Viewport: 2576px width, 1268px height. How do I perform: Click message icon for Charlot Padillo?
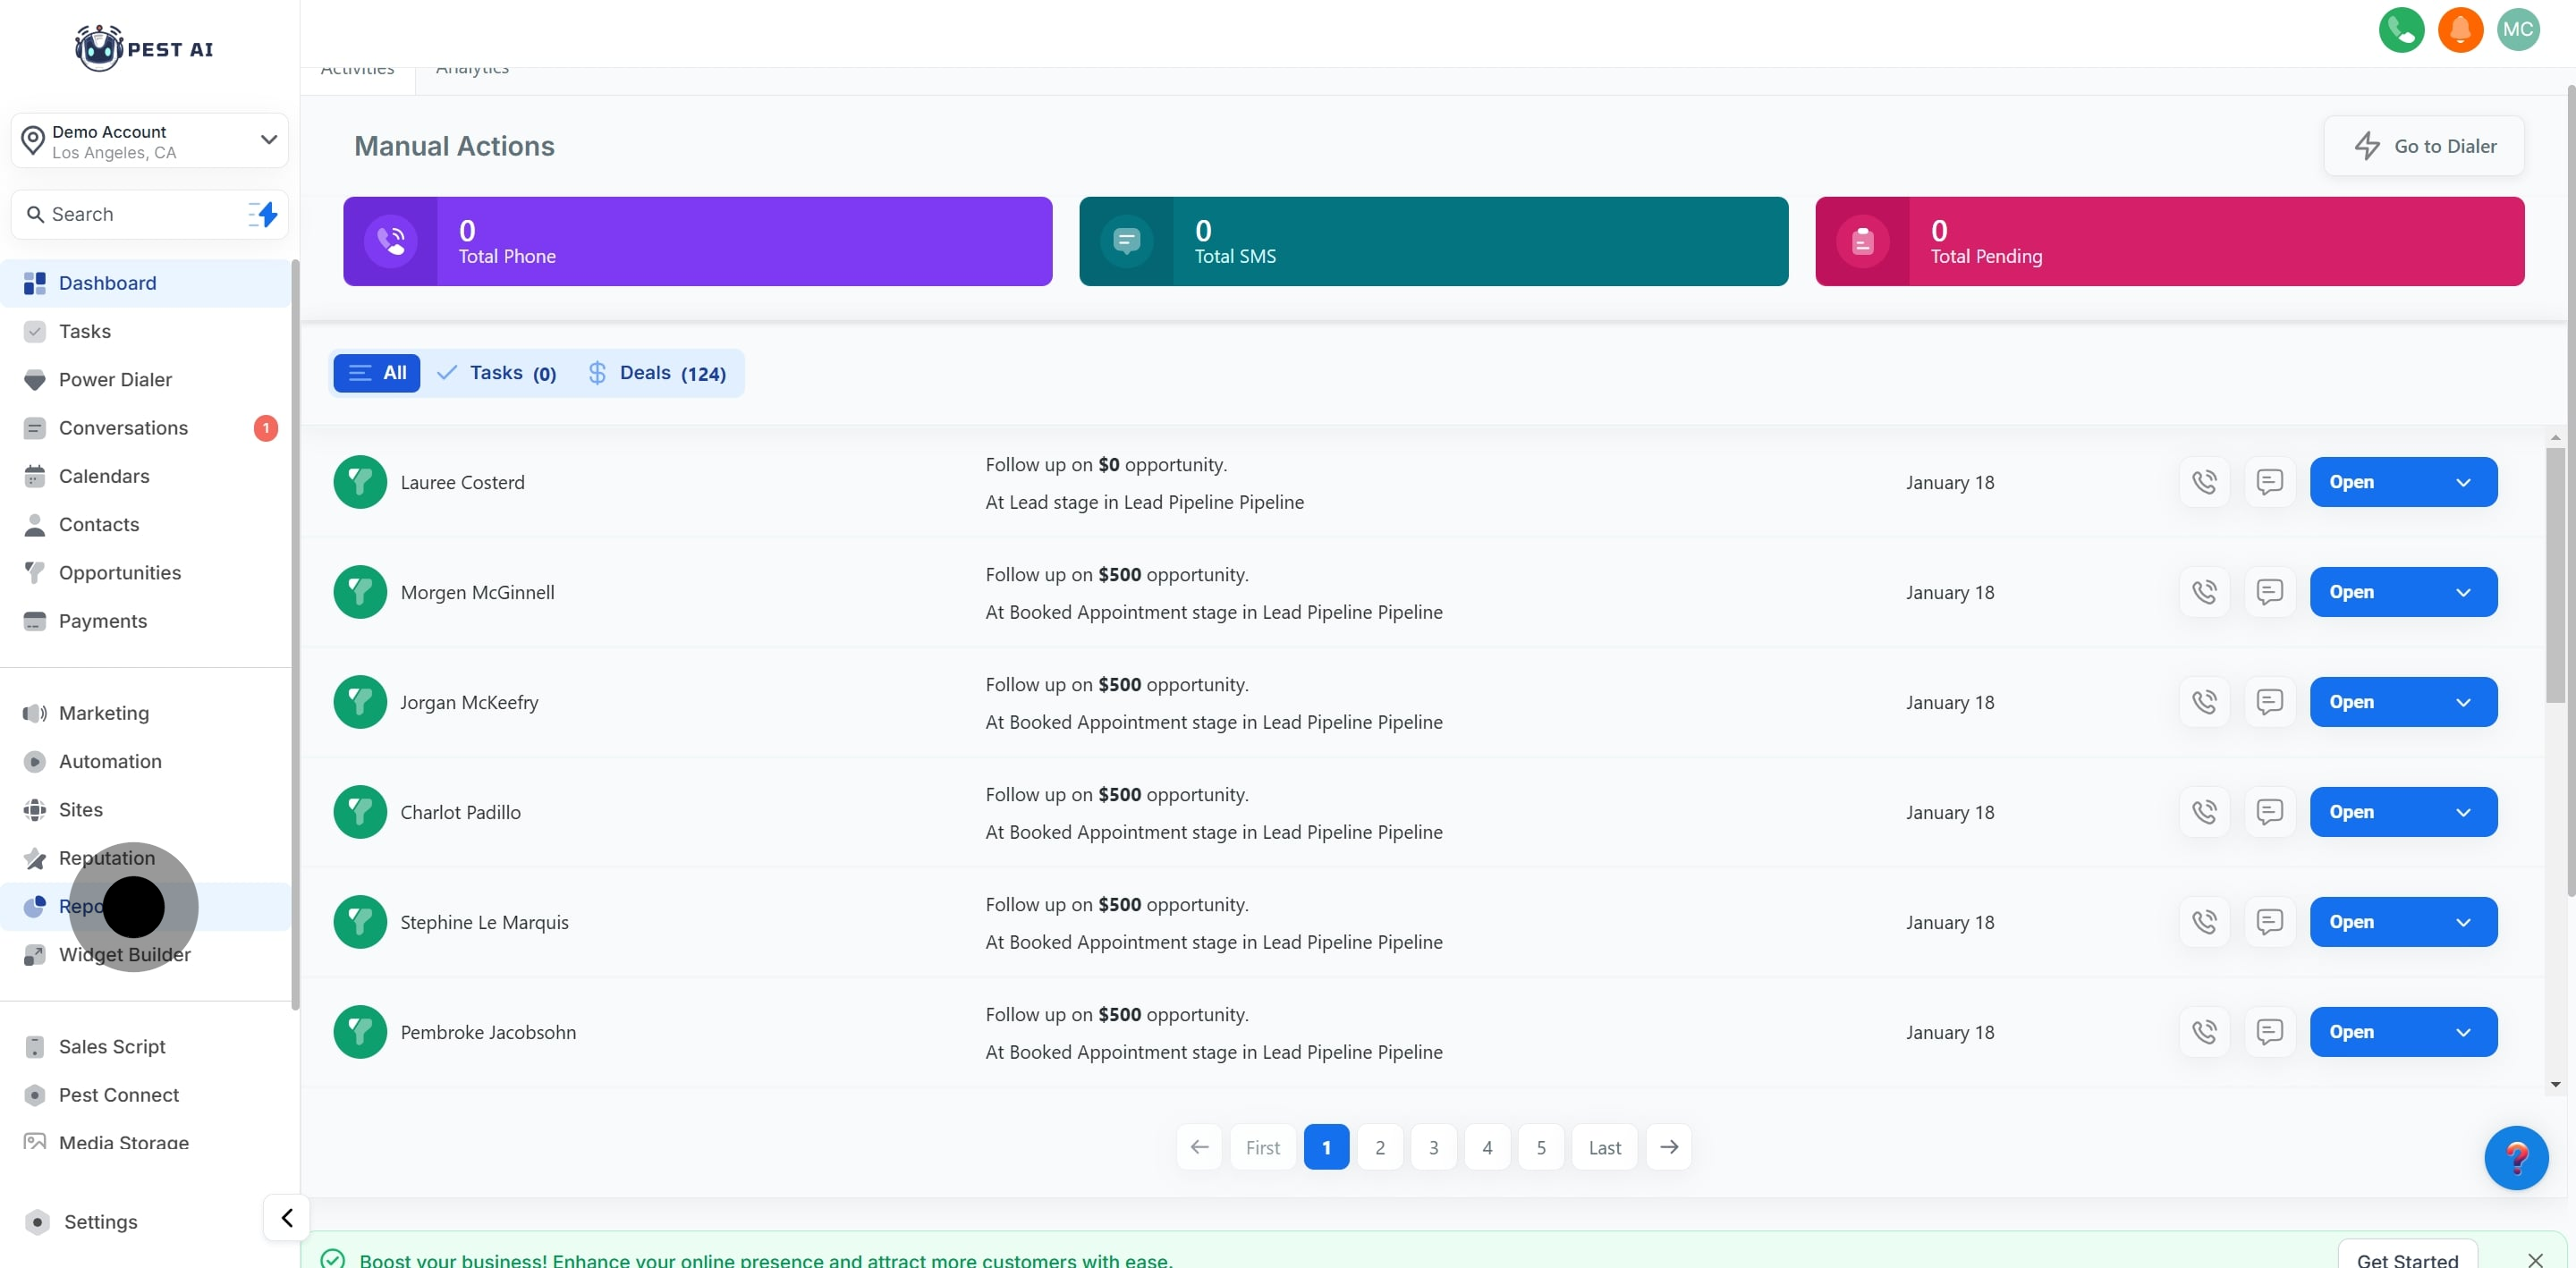(x=2269, y=812)
